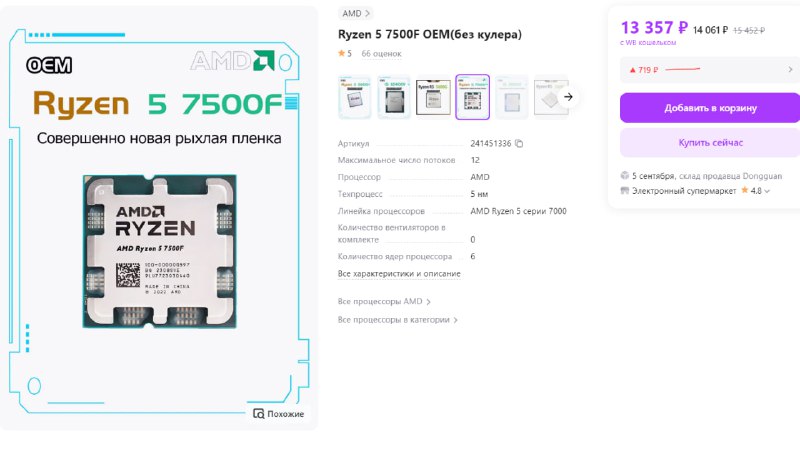Image resolution: width=800 pixels, height=453 pixels.
Task: Copy the article number 241451336
Action: coord(519,143)
